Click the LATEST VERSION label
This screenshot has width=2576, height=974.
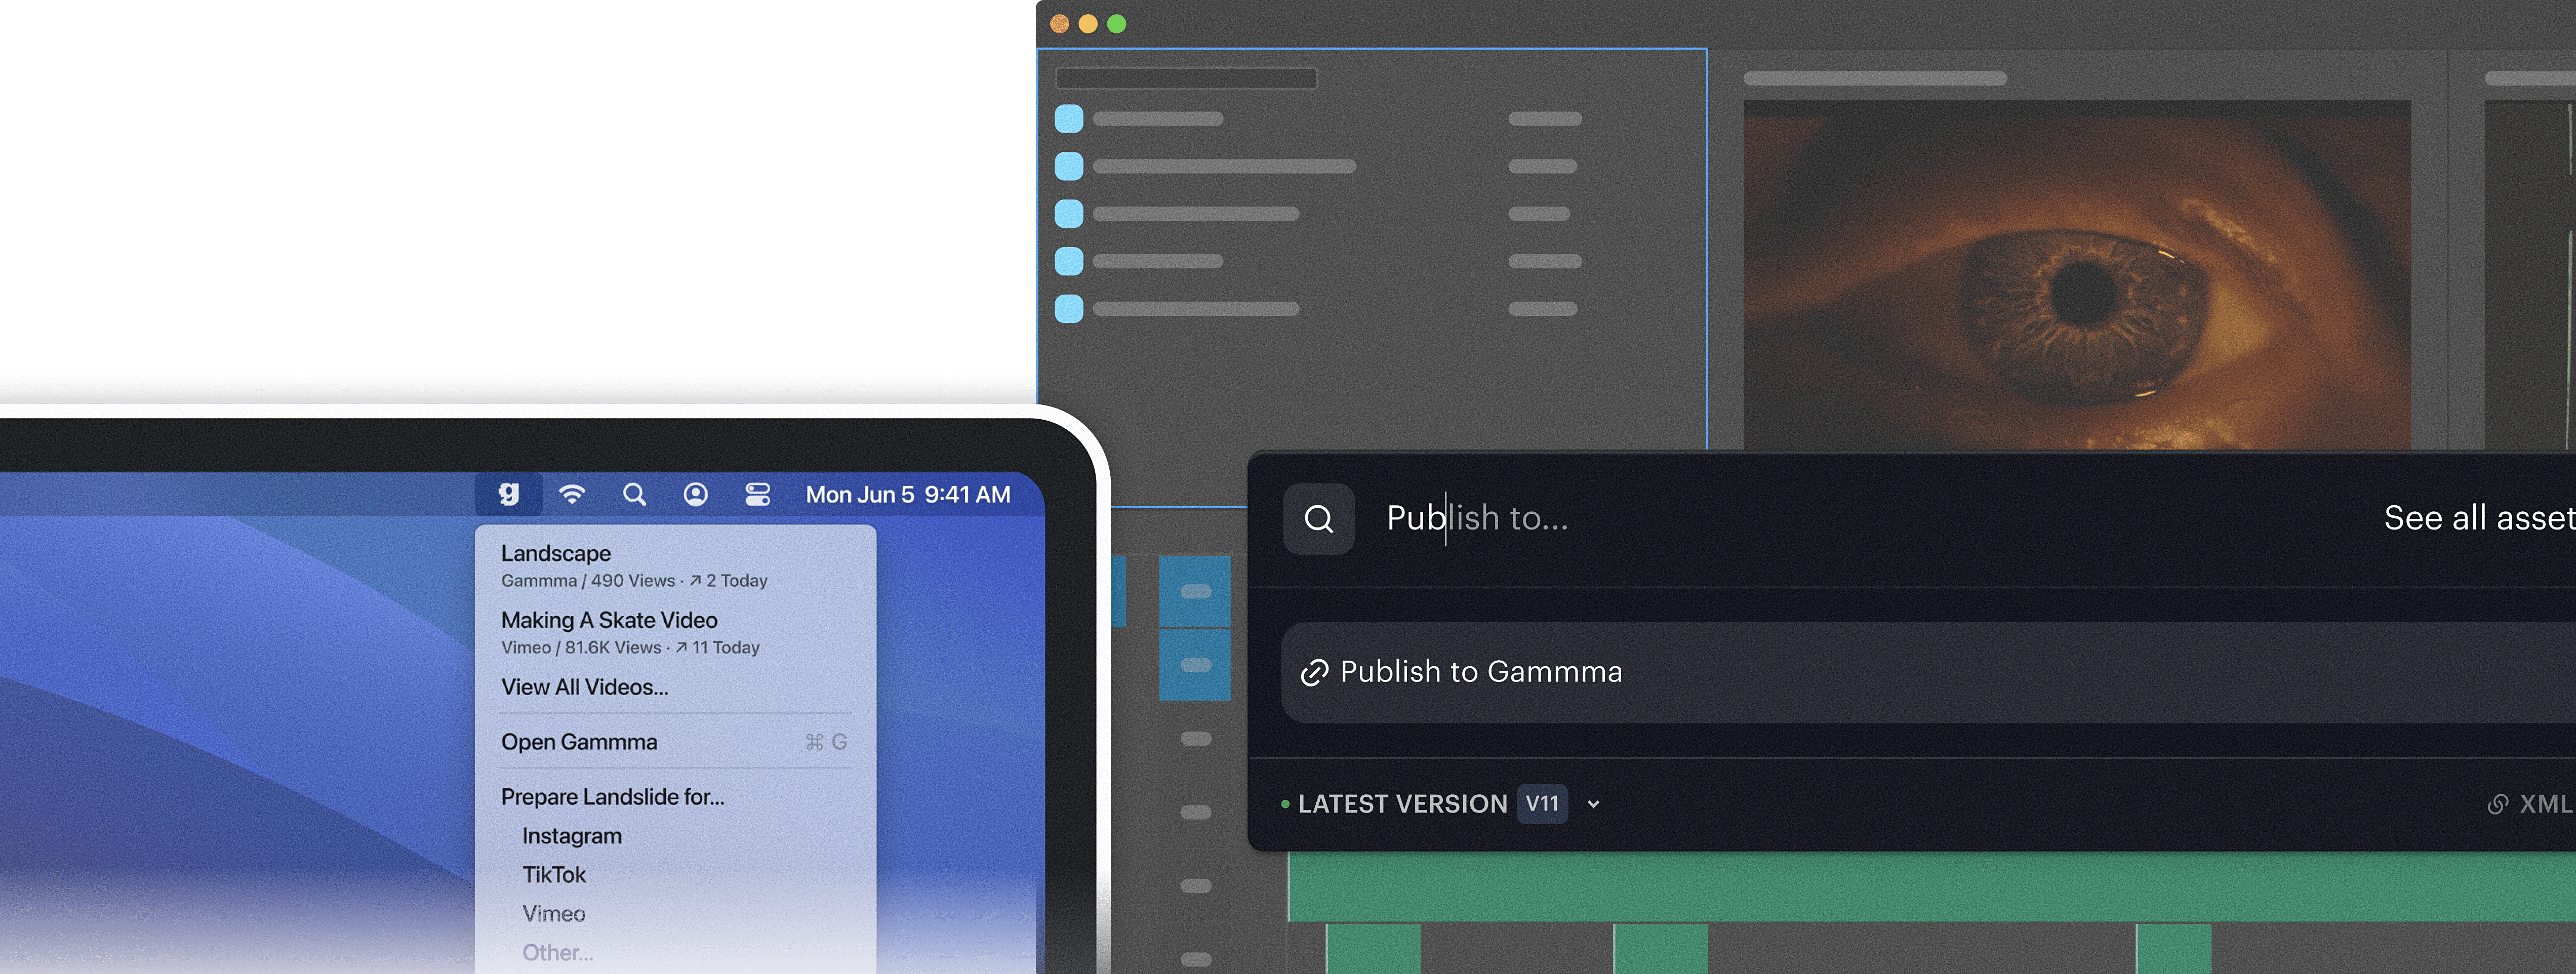[1402, 804]
